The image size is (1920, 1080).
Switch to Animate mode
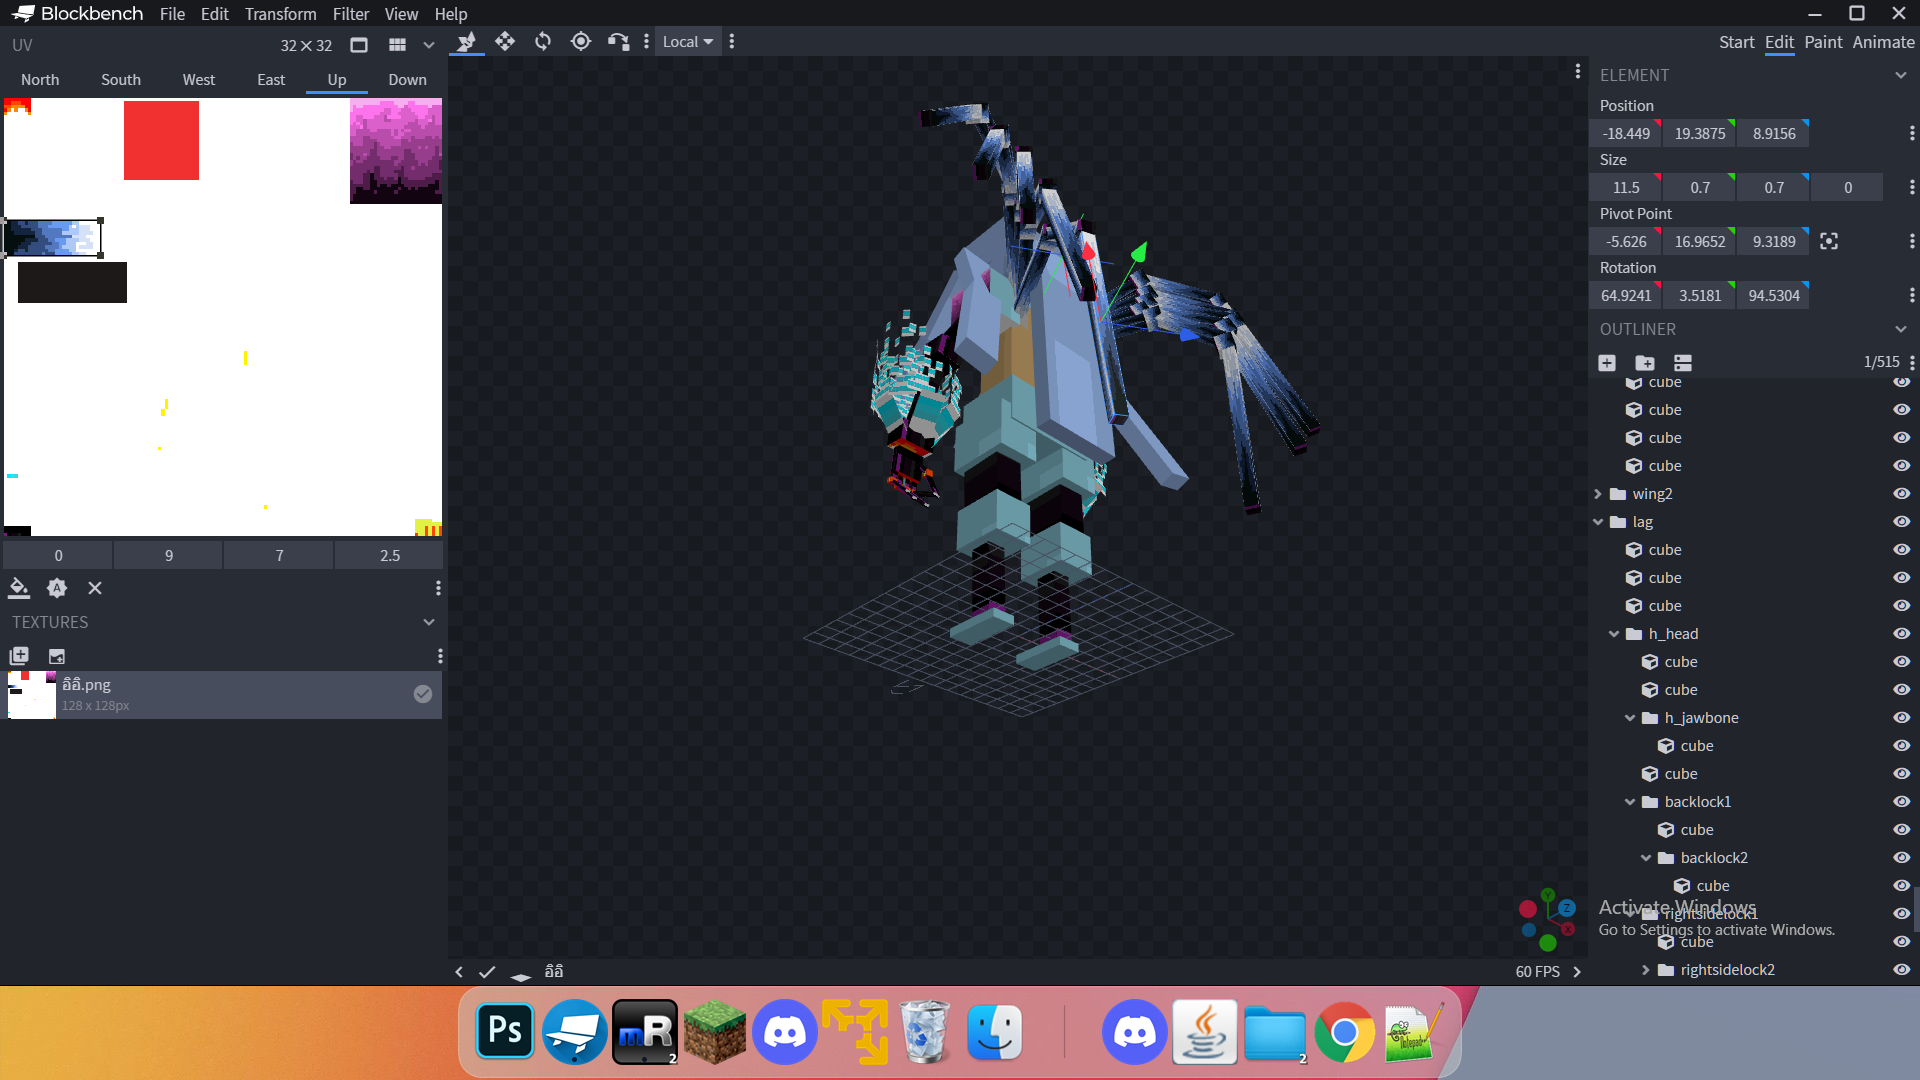coord(1883,42)
